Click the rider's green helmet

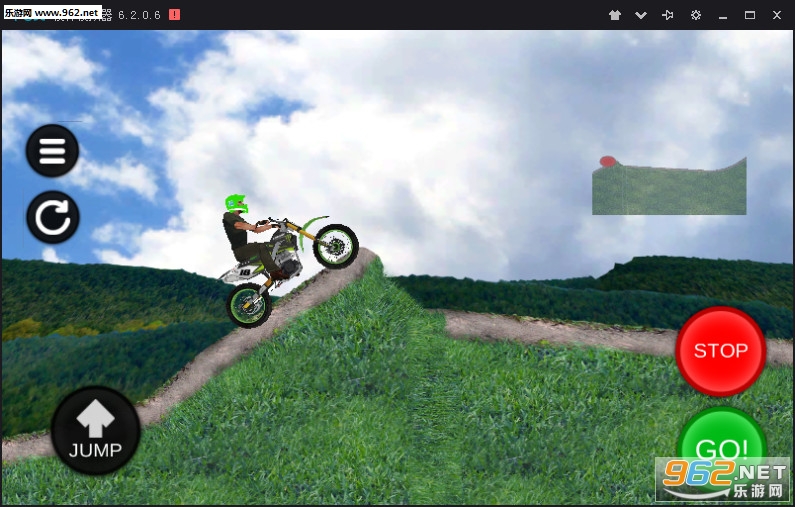click(x=236, y=204)
